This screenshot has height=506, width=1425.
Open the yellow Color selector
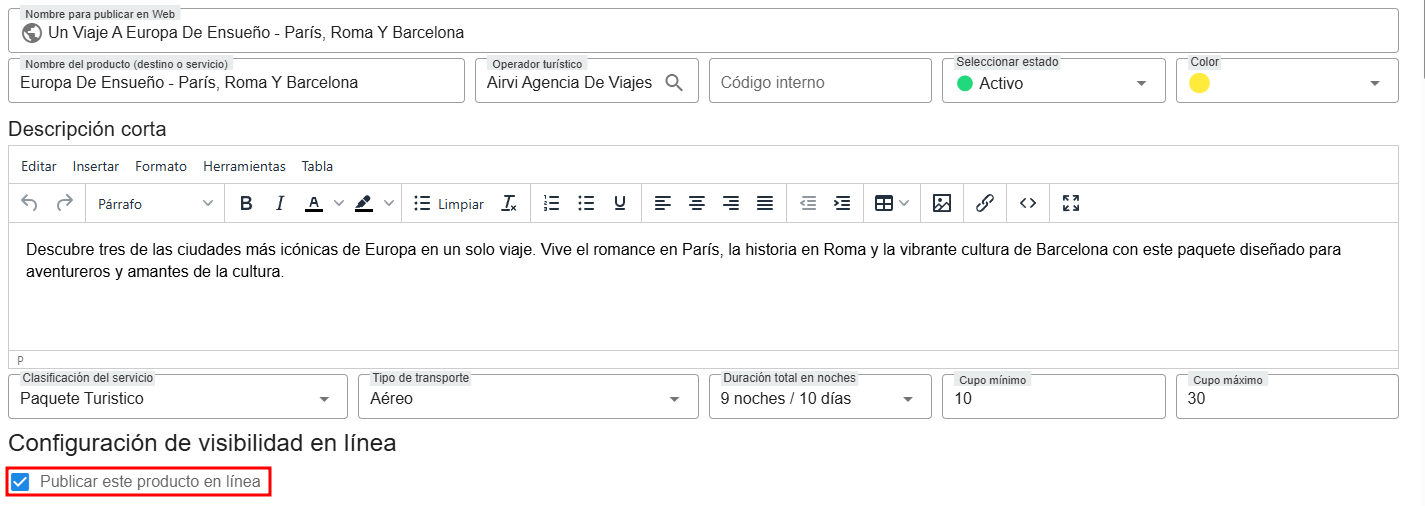tap(1287, 83)
